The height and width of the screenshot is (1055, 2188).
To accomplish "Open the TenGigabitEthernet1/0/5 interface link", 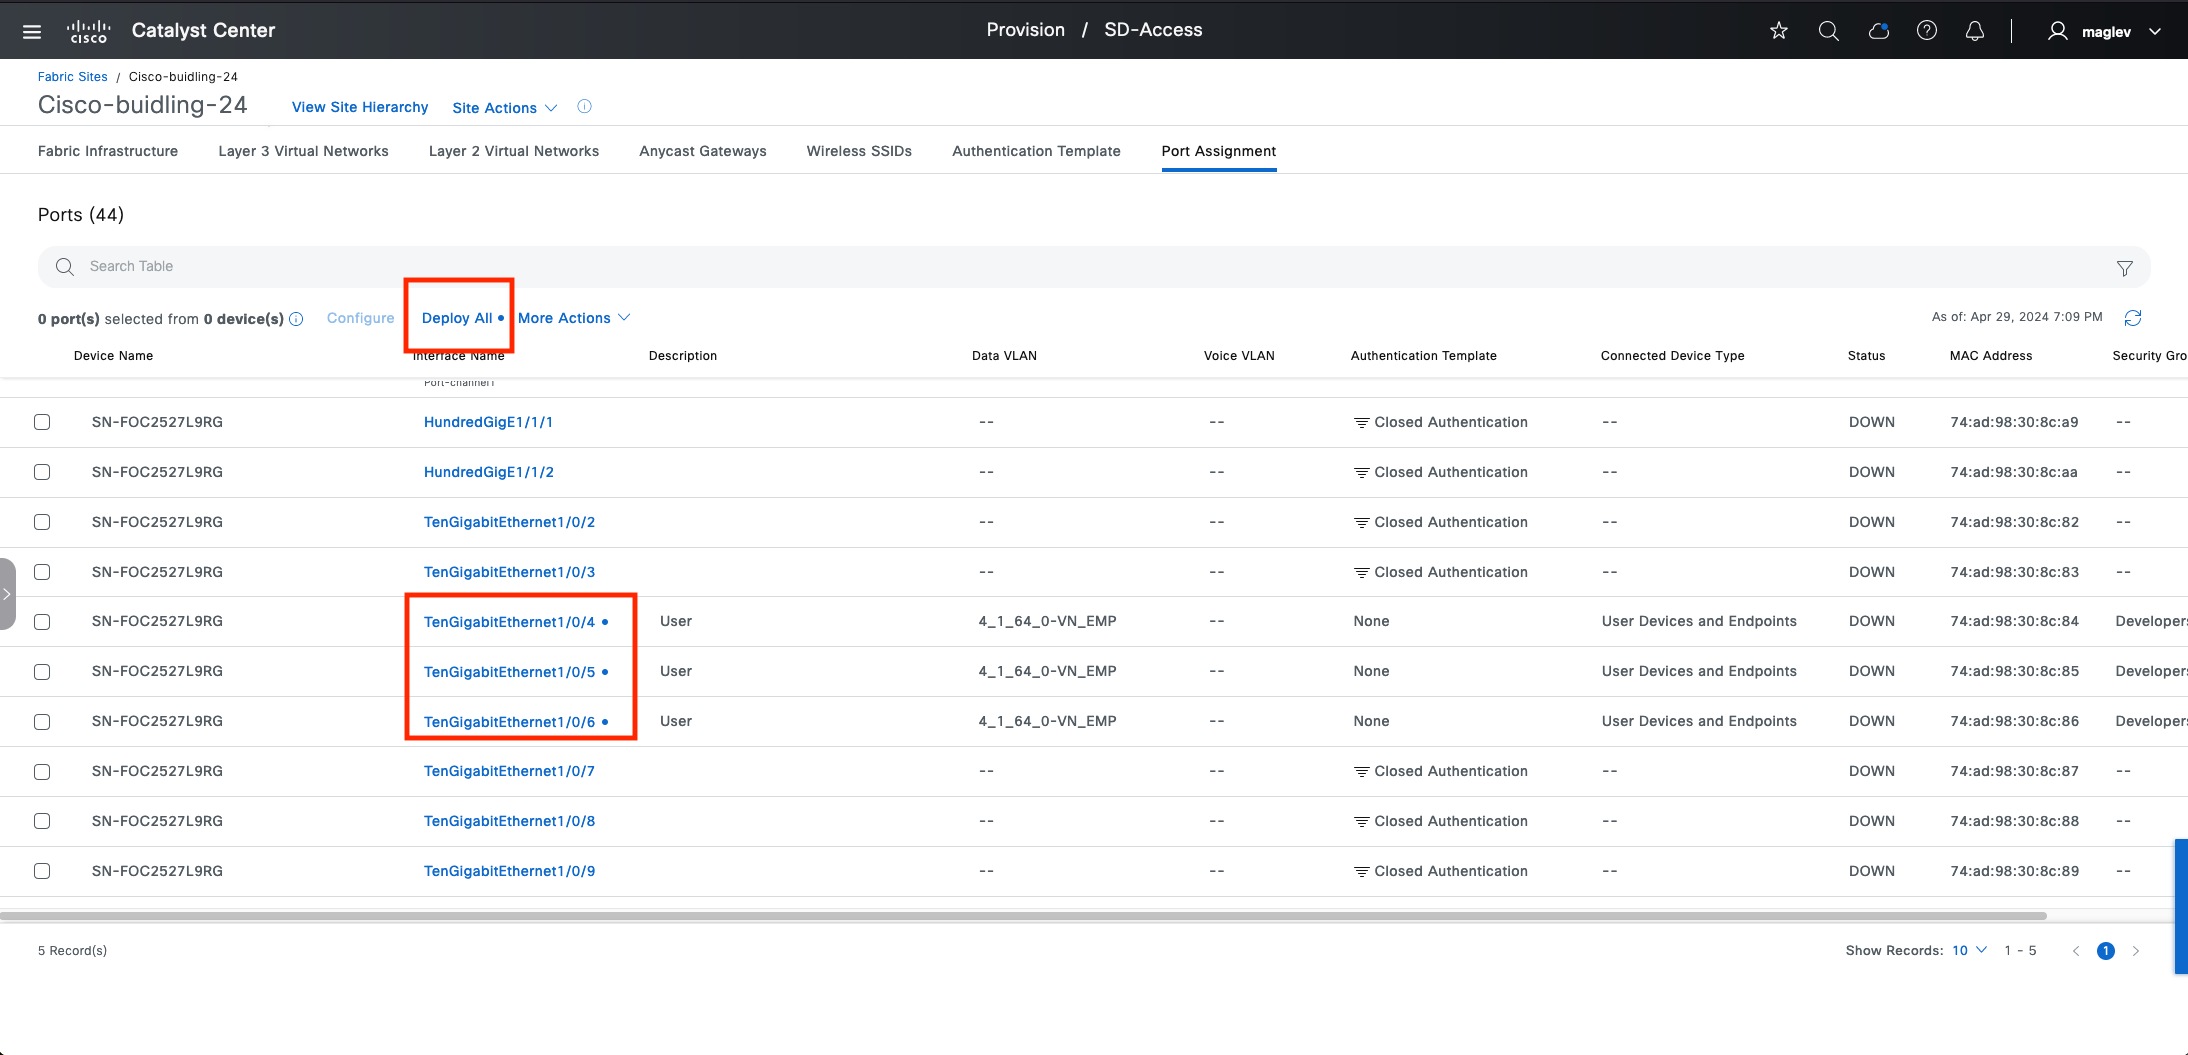I will click(x=509, y=672).
